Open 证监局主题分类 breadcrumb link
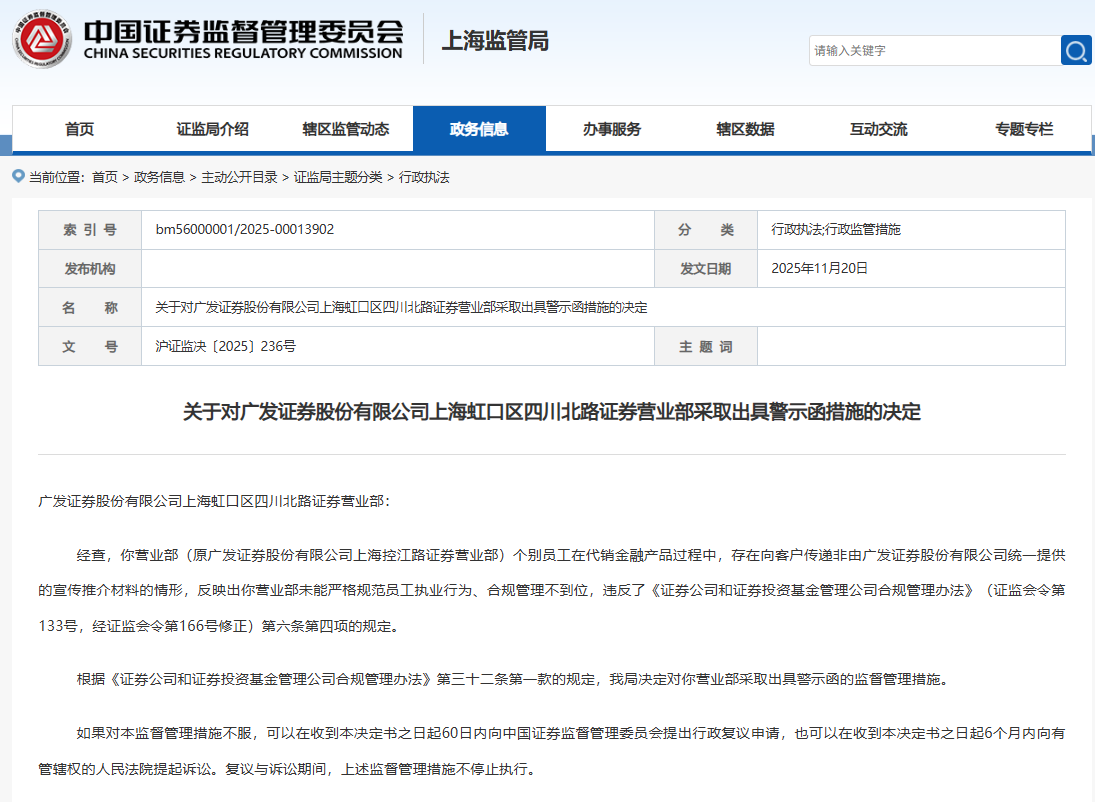 pyautogui.click(x=338, y=177)
